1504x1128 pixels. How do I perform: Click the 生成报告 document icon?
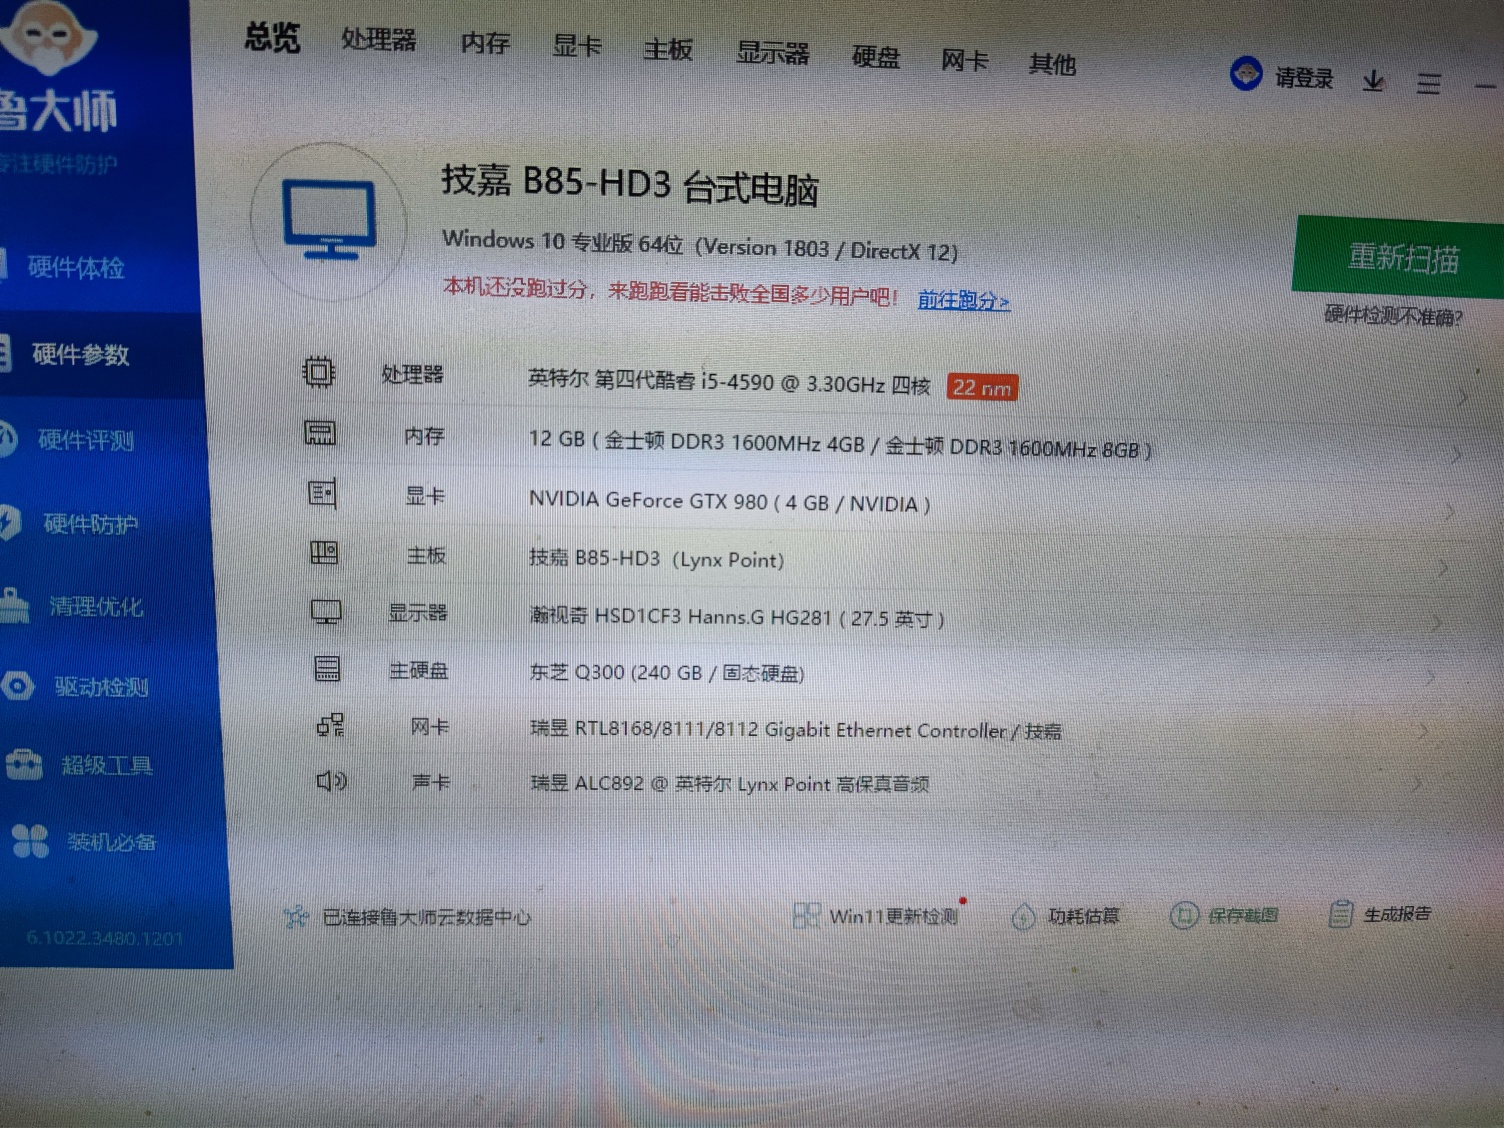[1340, 913]
